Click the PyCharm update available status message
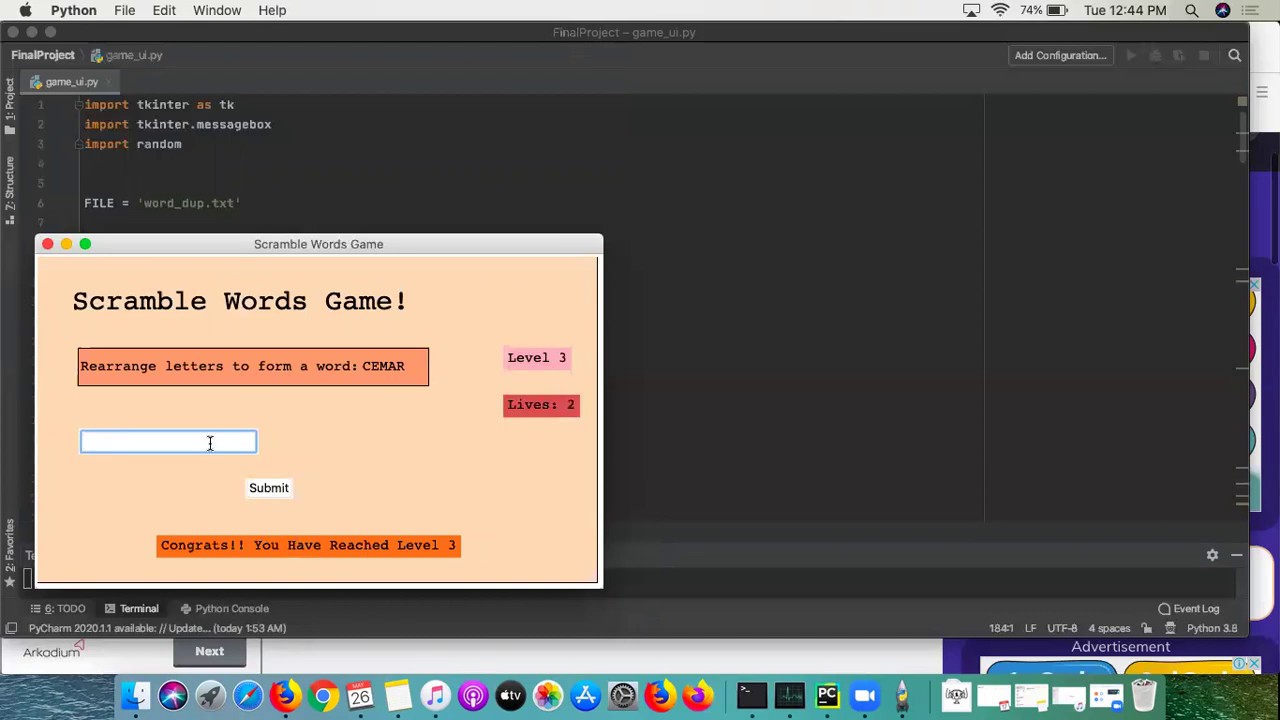 click(157, 628)
